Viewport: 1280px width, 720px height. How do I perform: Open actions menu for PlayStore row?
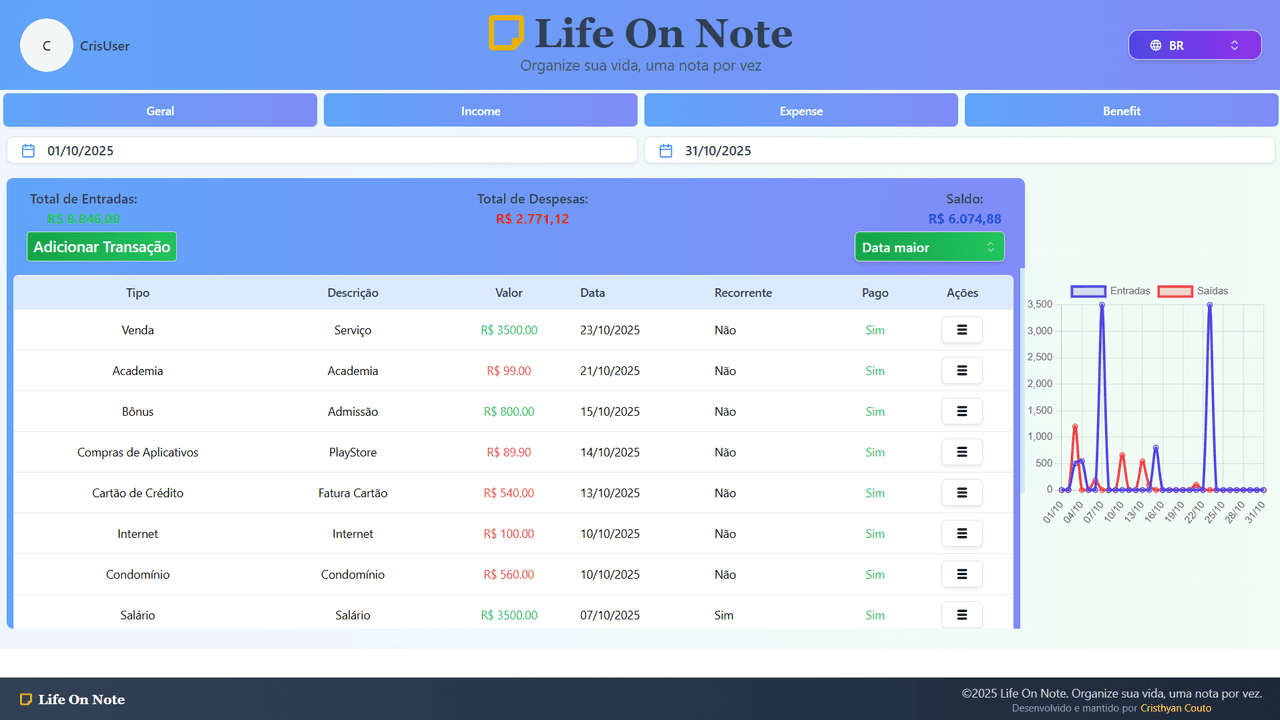(x=961, y=452)
